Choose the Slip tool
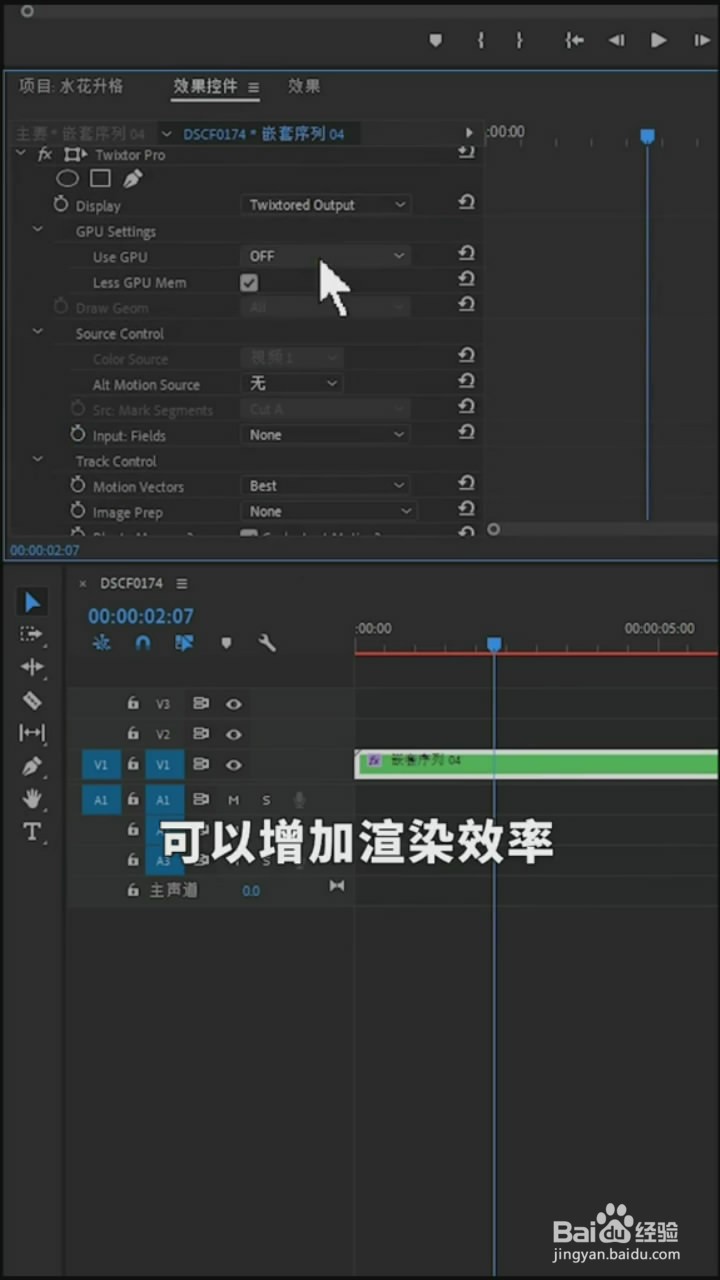 (32, 733)
